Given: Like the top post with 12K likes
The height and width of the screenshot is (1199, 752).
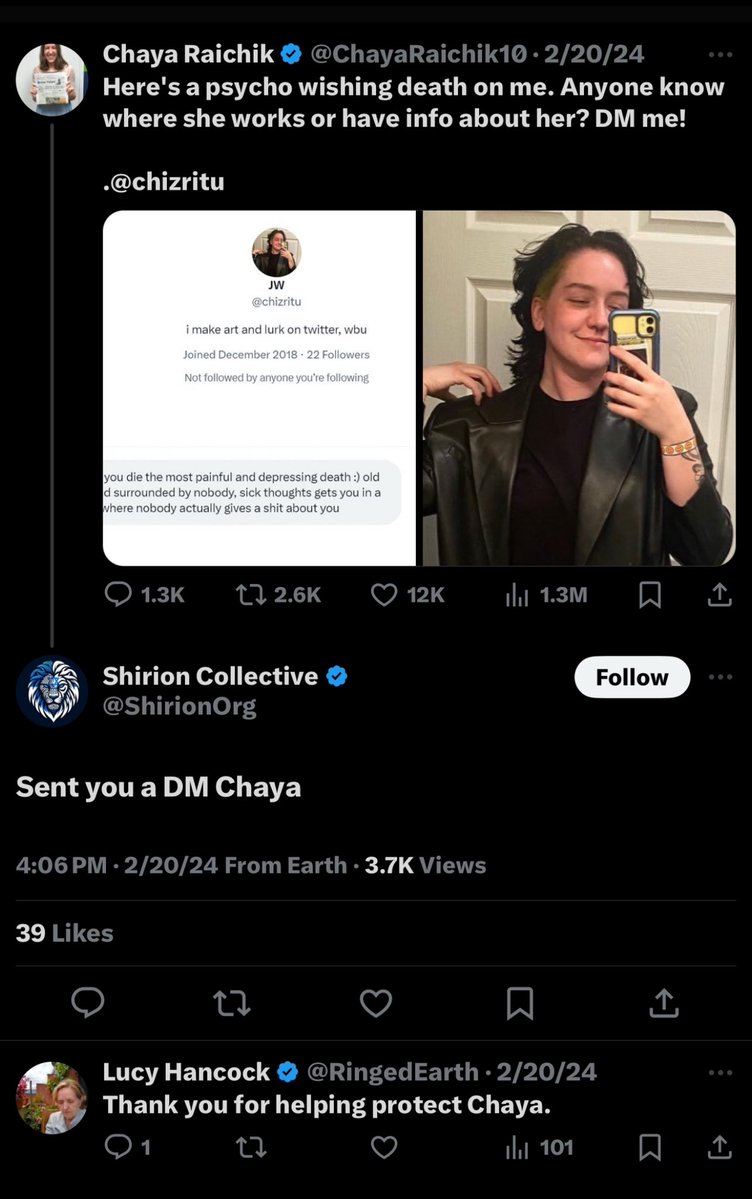Looking at the screenshot, I should tap(385, 594).
